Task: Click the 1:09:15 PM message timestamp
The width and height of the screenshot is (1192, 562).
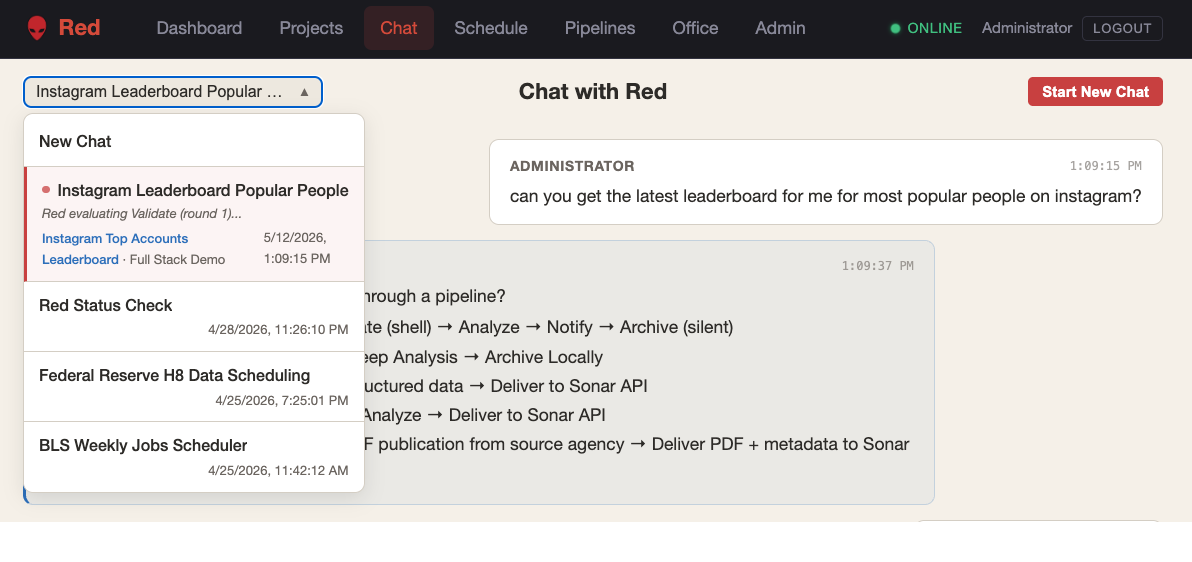Action: 1105,166
